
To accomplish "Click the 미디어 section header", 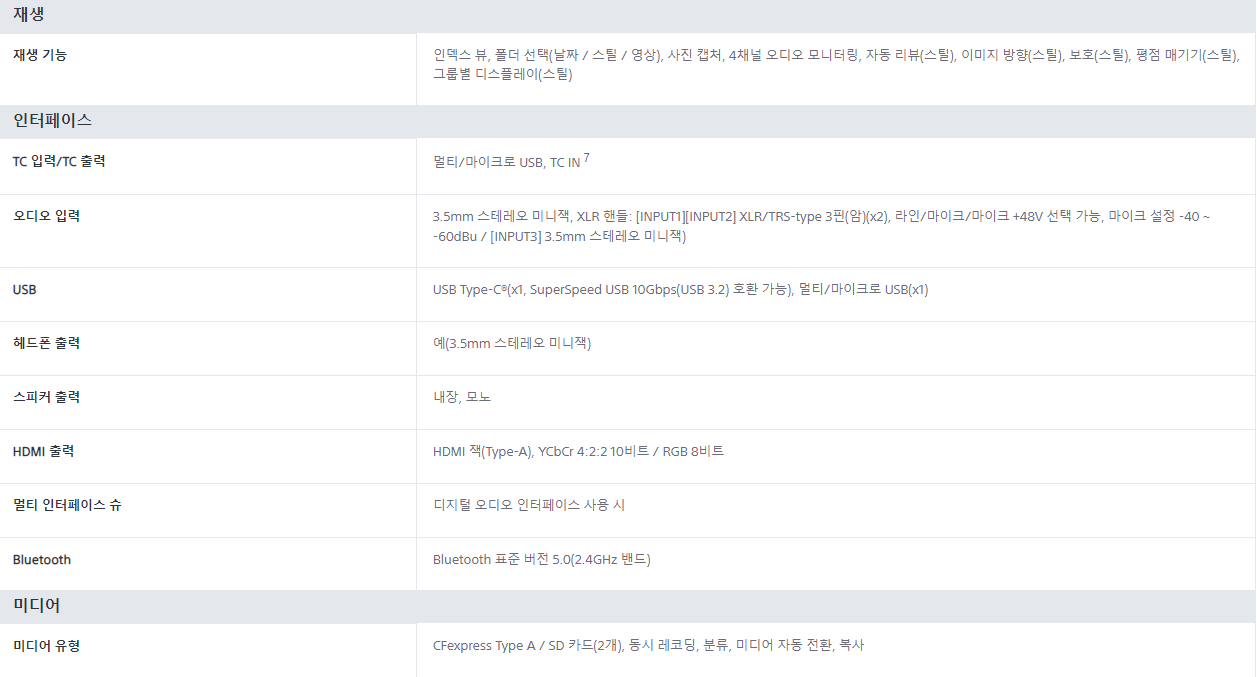I will tap(37, 605).
